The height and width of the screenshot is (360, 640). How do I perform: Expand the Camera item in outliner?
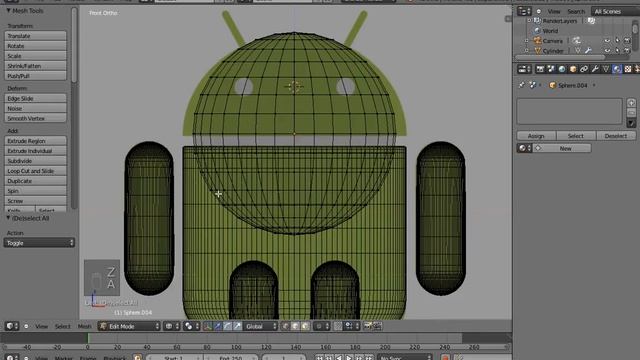pyautogui.click(x=527, y=41)
